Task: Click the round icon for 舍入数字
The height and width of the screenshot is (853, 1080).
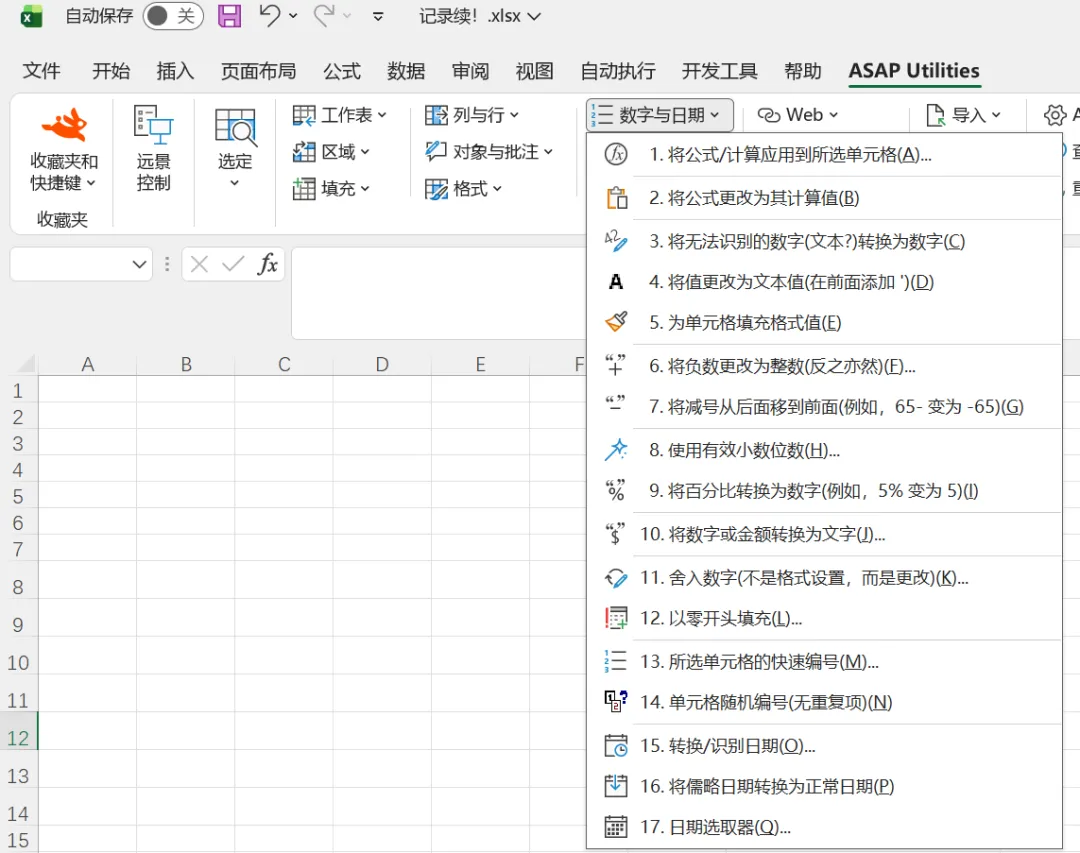Action: click(x=615, y=577)
